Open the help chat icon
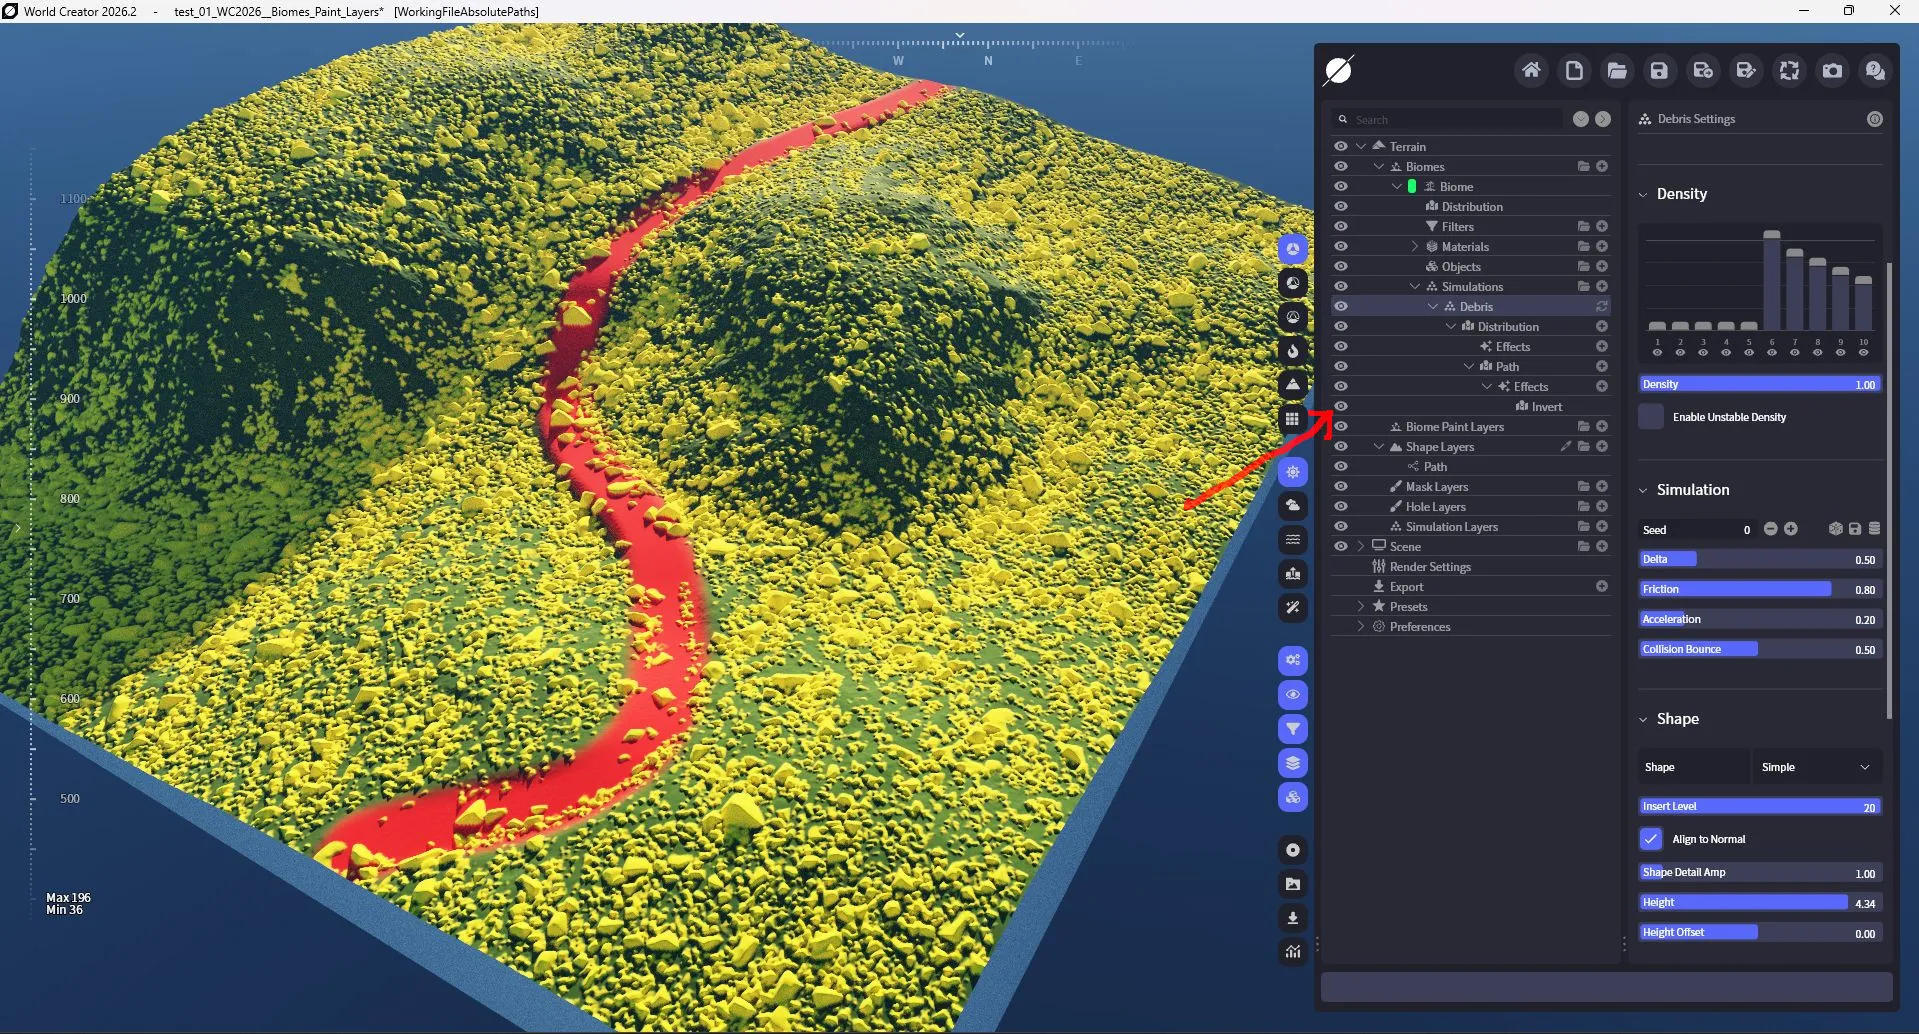The height and width of the screenshot is (1034, 1919). (x=1875, y=71)
